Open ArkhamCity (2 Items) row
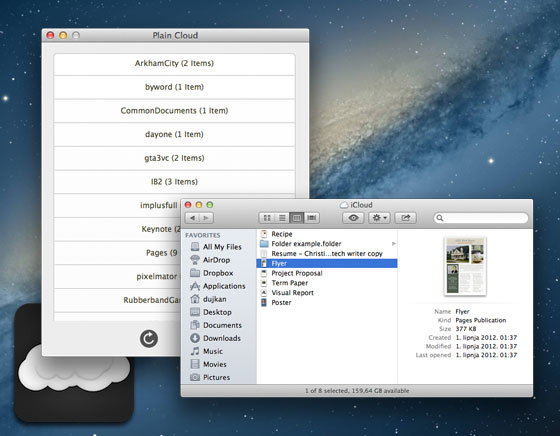This screenshot has width=560, height=436. click(174, 64)
